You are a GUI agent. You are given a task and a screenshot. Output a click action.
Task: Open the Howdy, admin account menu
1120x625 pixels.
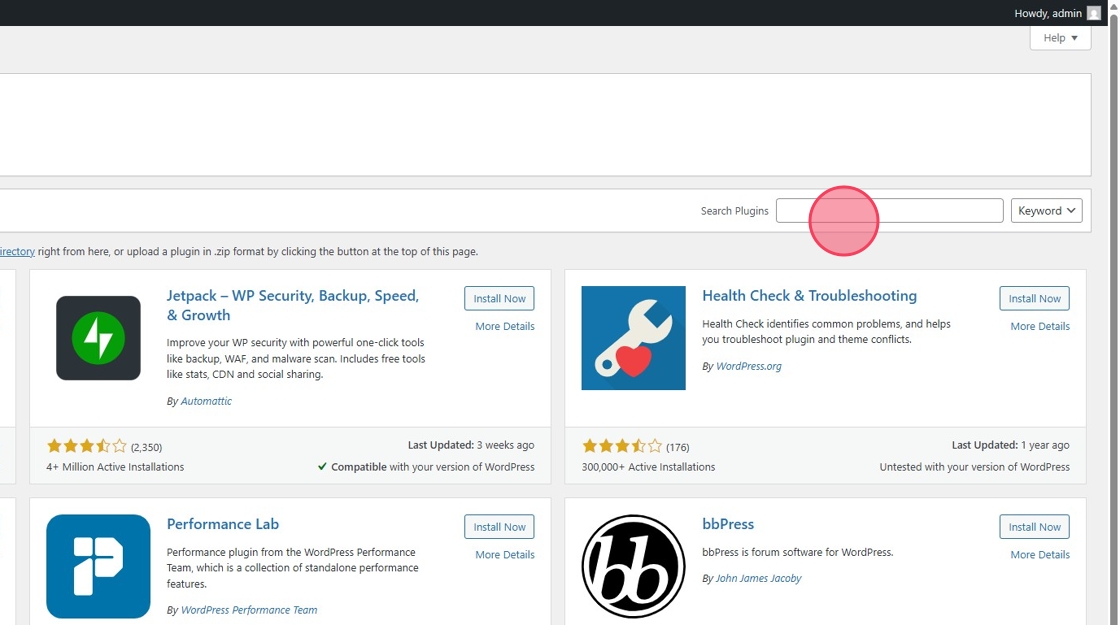point(1047,13)
